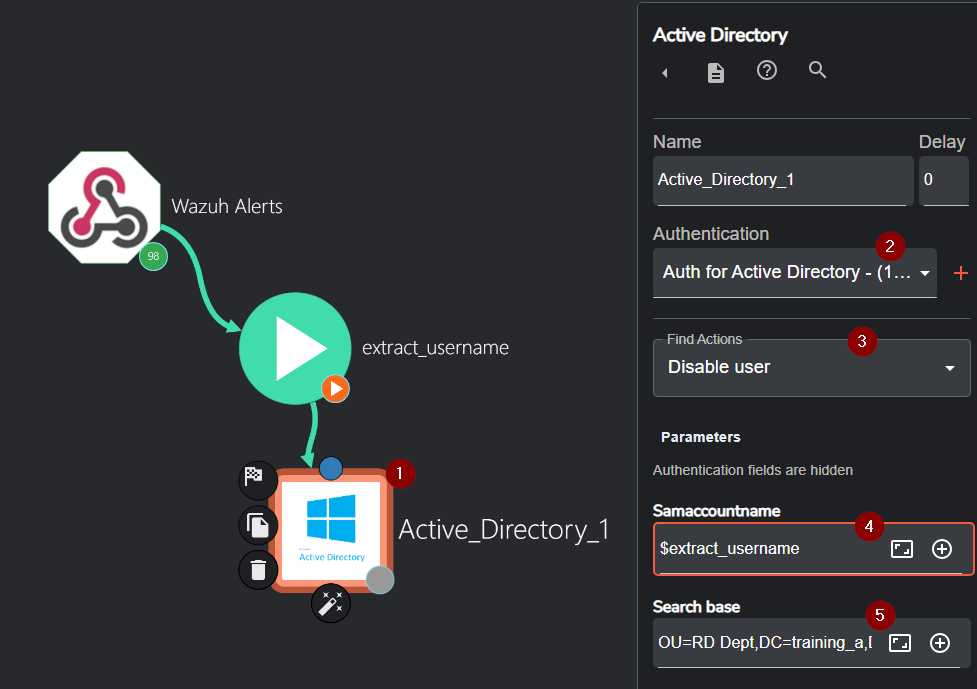Add variable to Search base via plus circle
Image resolution: width=977 pixels, height=689 pixels.
[940, 643]
